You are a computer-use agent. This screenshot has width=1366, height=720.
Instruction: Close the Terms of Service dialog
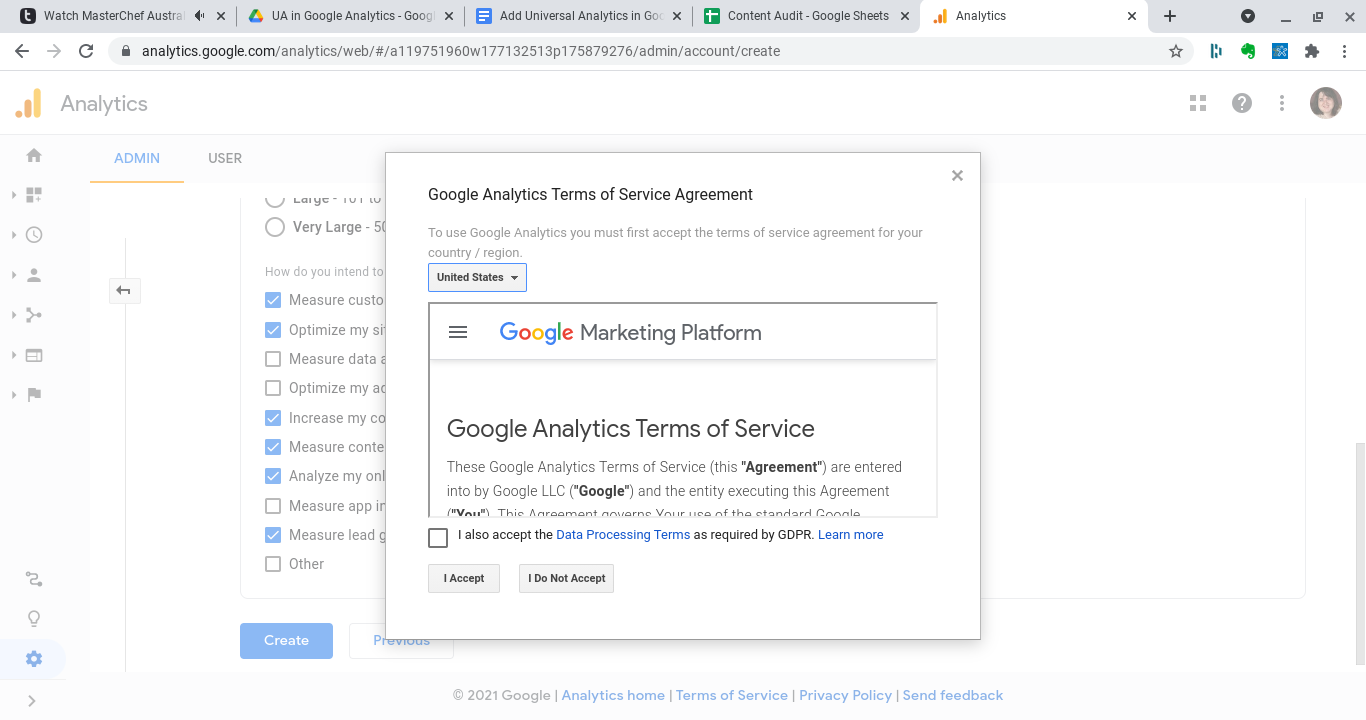[x=957, y=176]
